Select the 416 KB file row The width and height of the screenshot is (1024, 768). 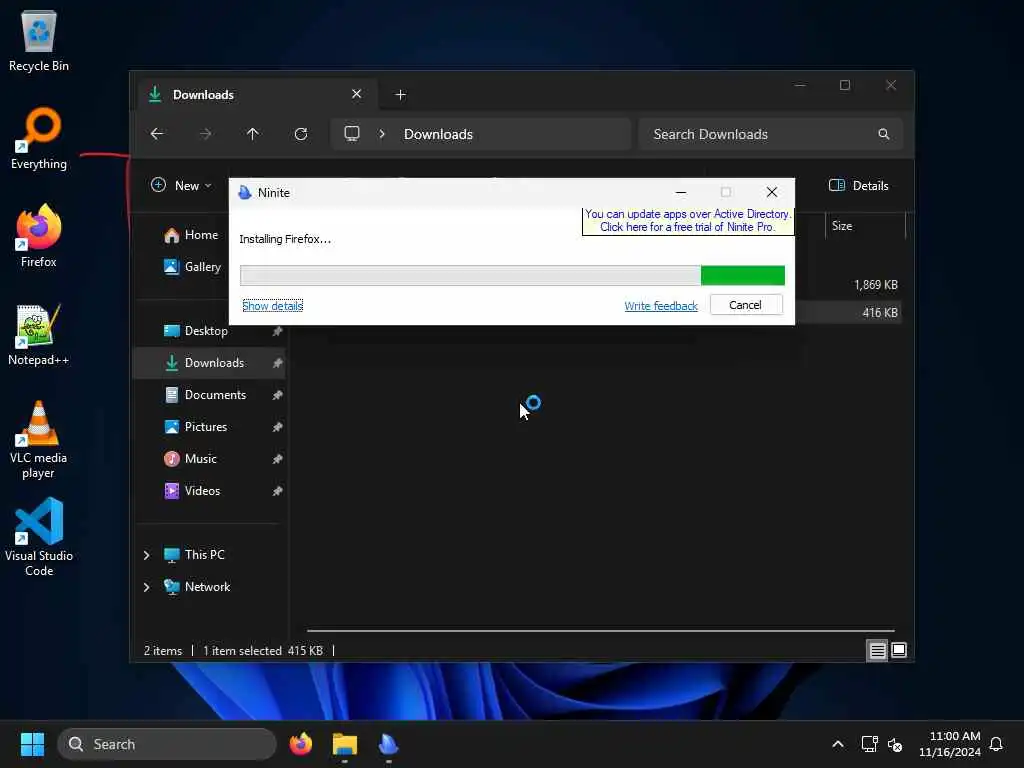pos(849,313)
